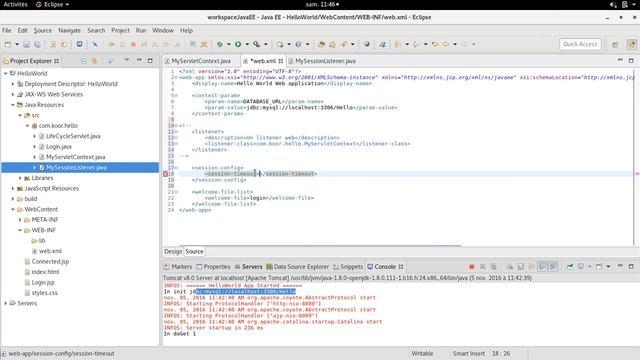Screen dimensions: 640x360
Task: Click Open Perspective icon near Quick Access
Action: point(615,44)
